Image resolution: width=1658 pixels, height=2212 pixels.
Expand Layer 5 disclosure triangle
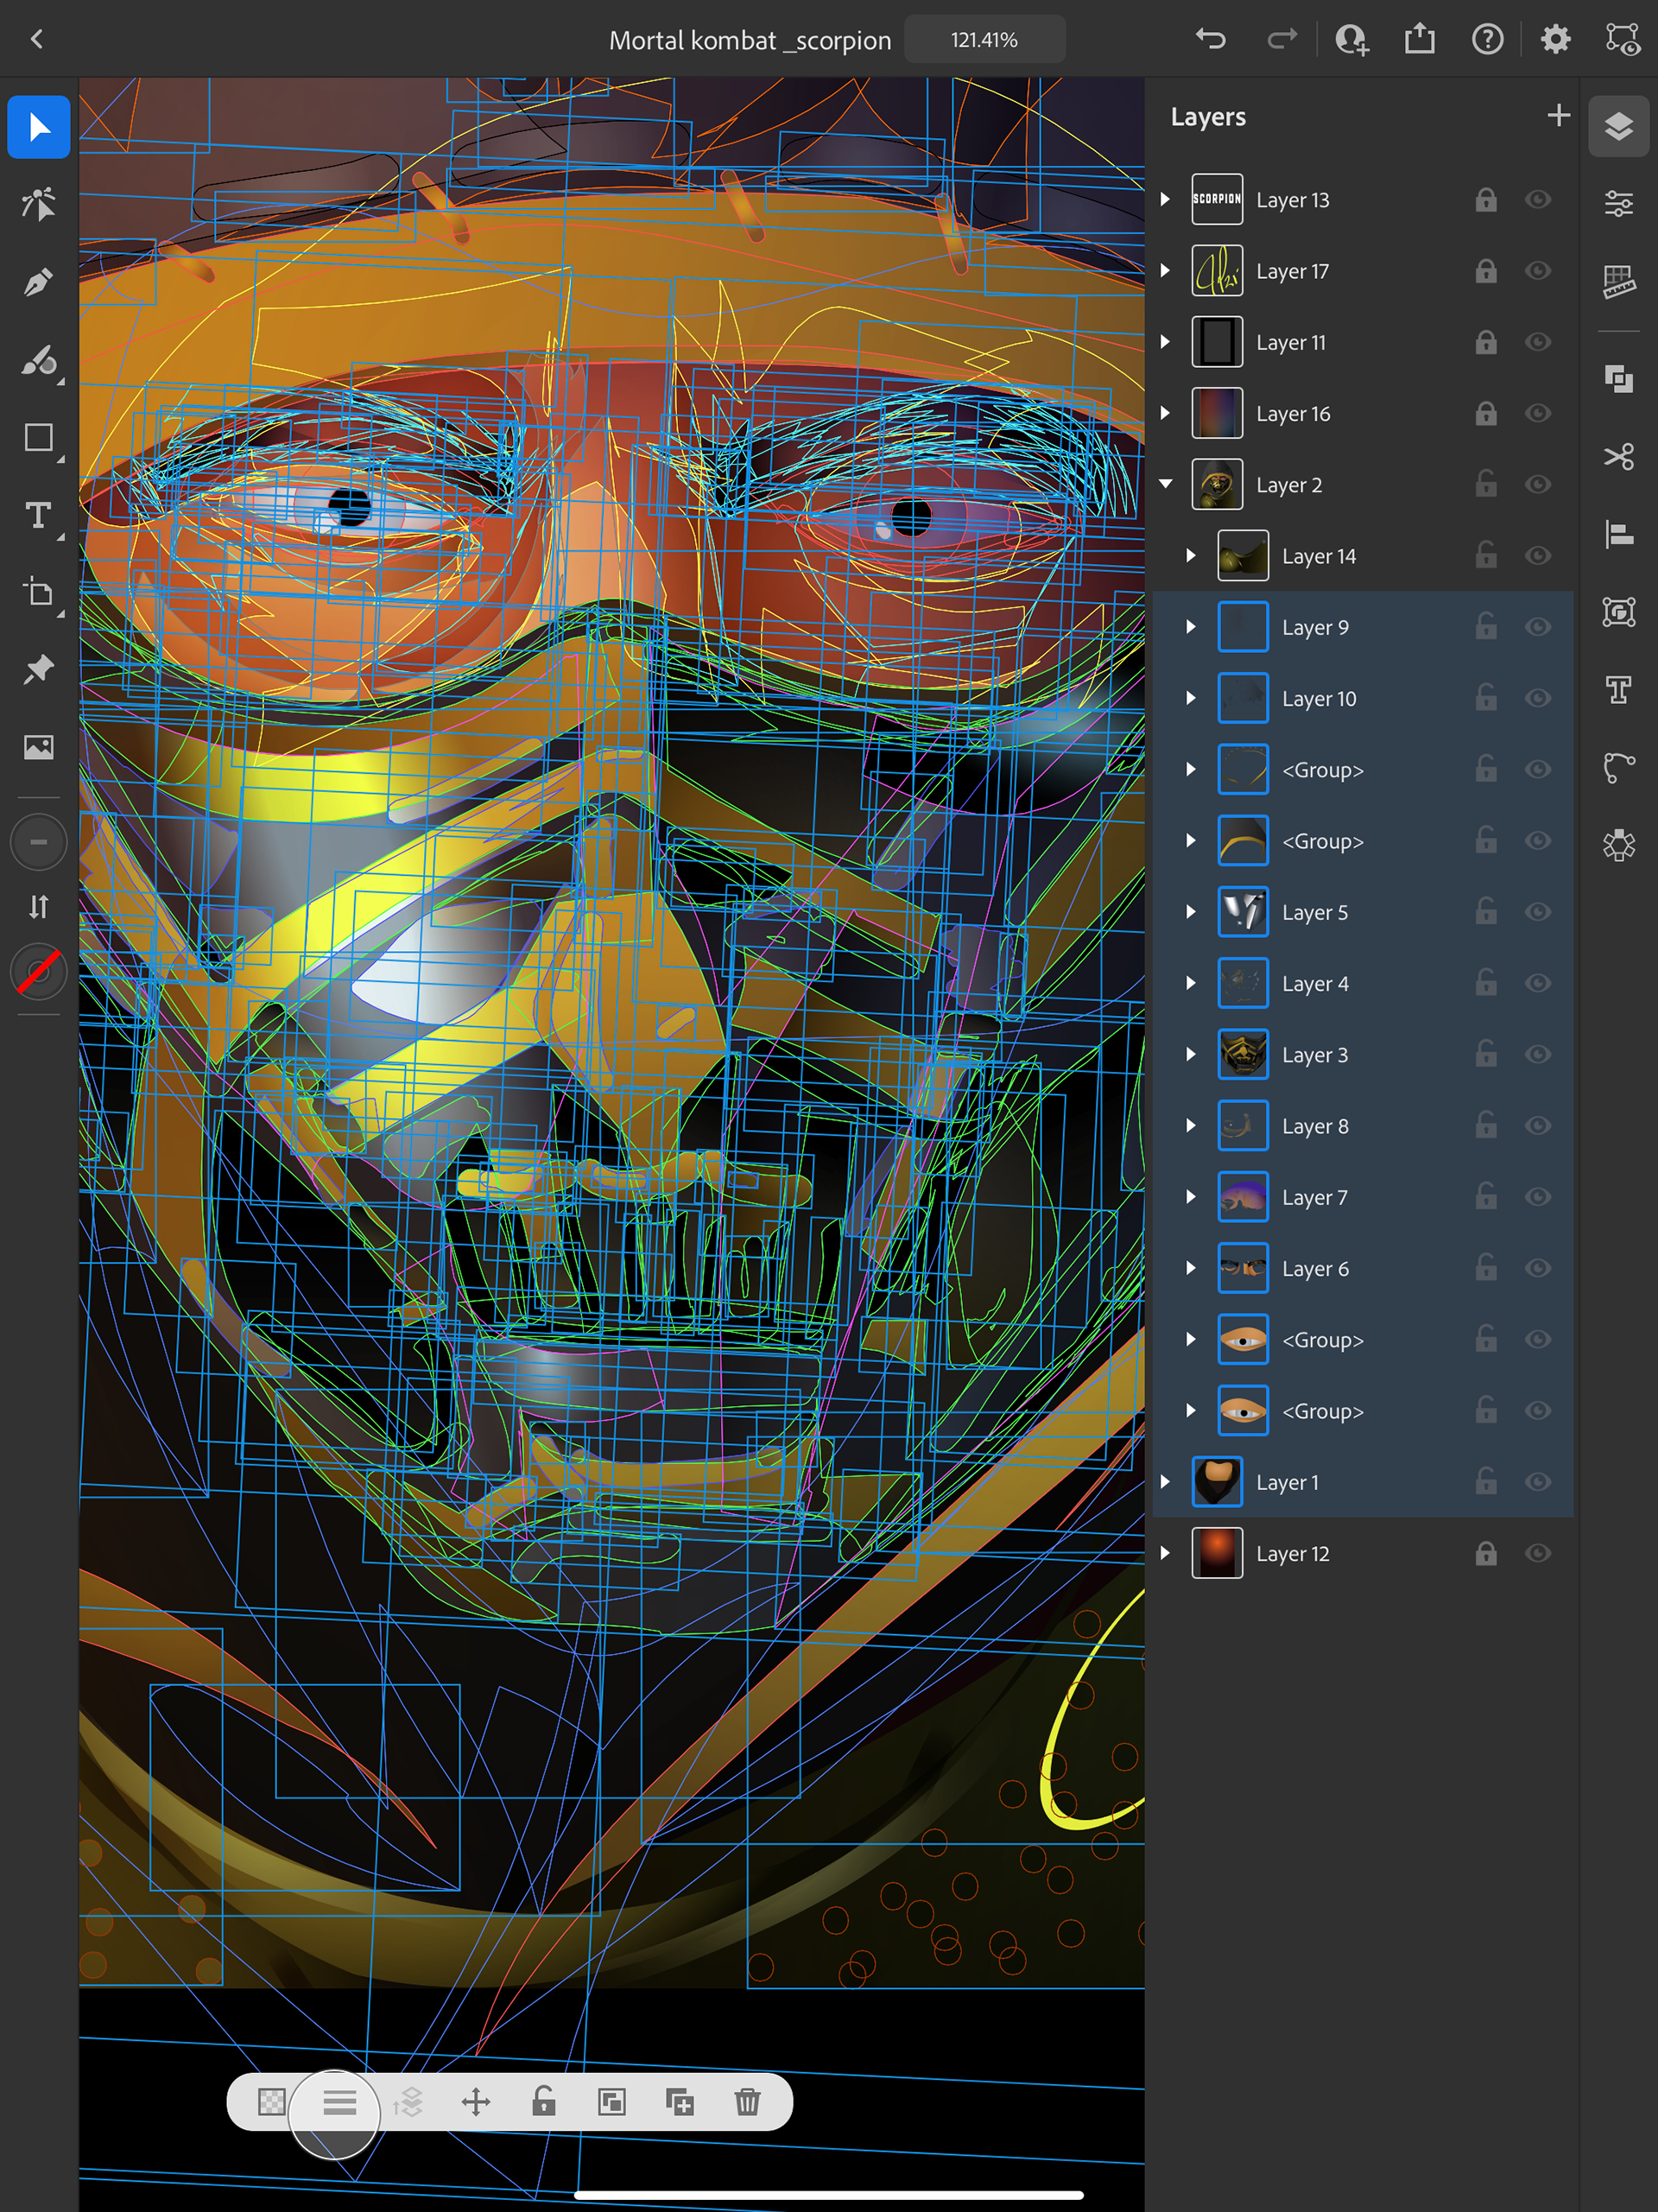click(x=1190, y=912)
